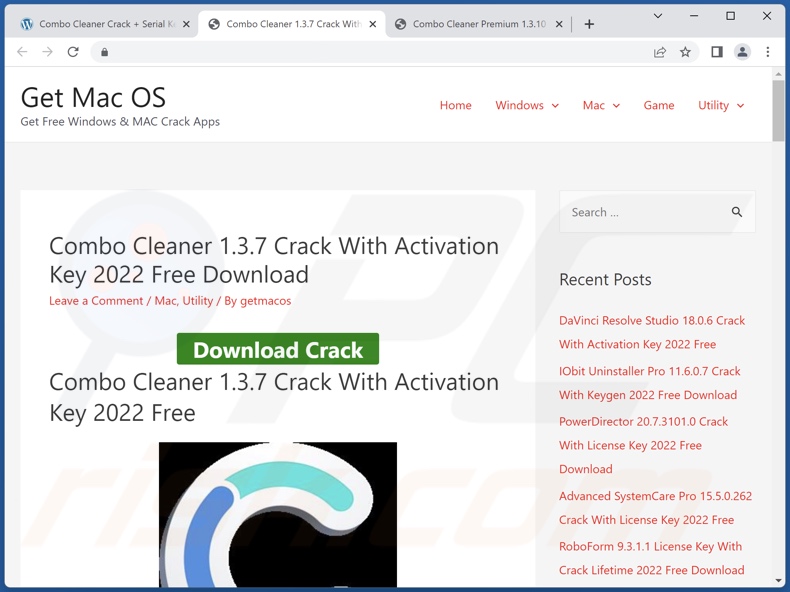790x592 pixels.
Task: Close the Combo Cleaner 1.3.7 Crack tab
Action: [x=372, y=24]
